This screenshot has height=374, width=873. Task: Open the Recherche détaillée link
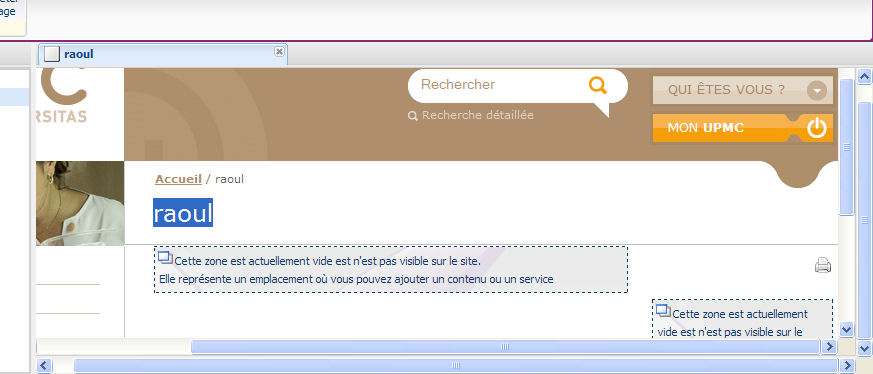[x=478, y=115]
